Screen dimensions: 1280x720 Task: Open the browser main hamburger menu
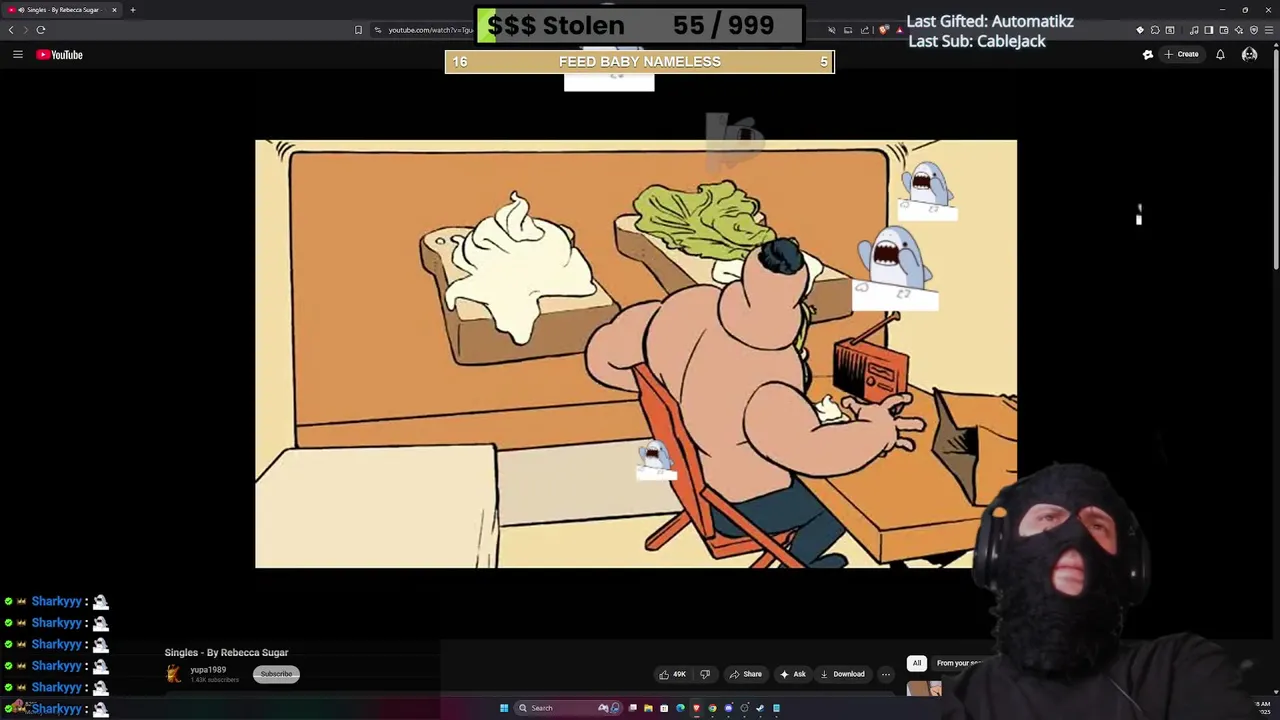[x=1270, y=30]
